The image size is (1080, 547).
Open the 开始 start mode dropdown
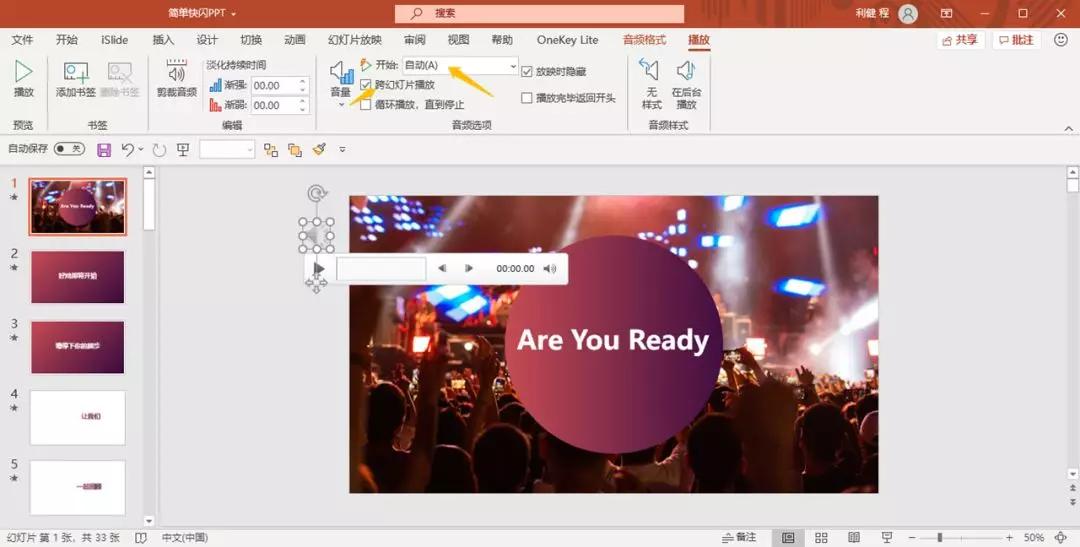[513, 66]
